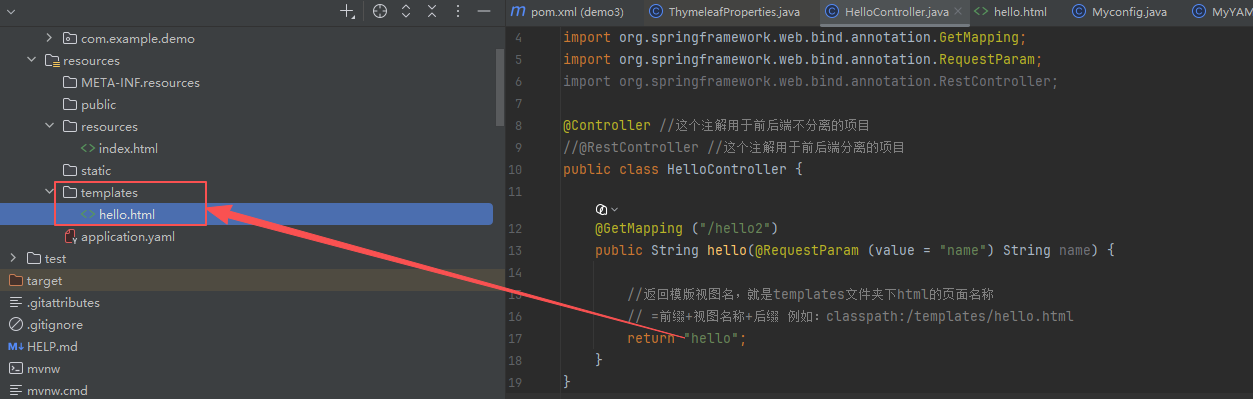Switch to the pom.xml (demo3) tab
The width and height of the screenshot is (1253, 399).
(x=567, y=12)
